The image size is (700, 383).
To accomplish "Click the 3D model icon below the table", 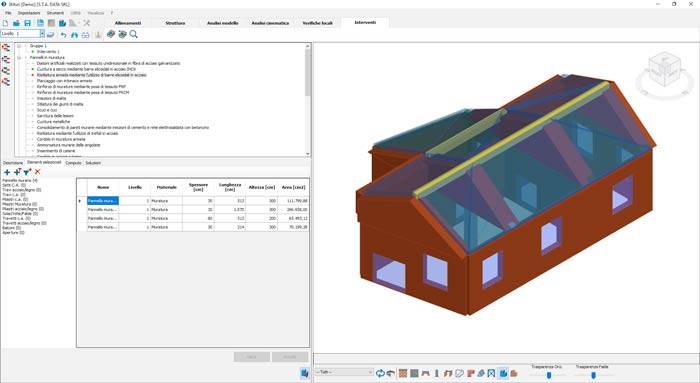I will tap(304, 373).
